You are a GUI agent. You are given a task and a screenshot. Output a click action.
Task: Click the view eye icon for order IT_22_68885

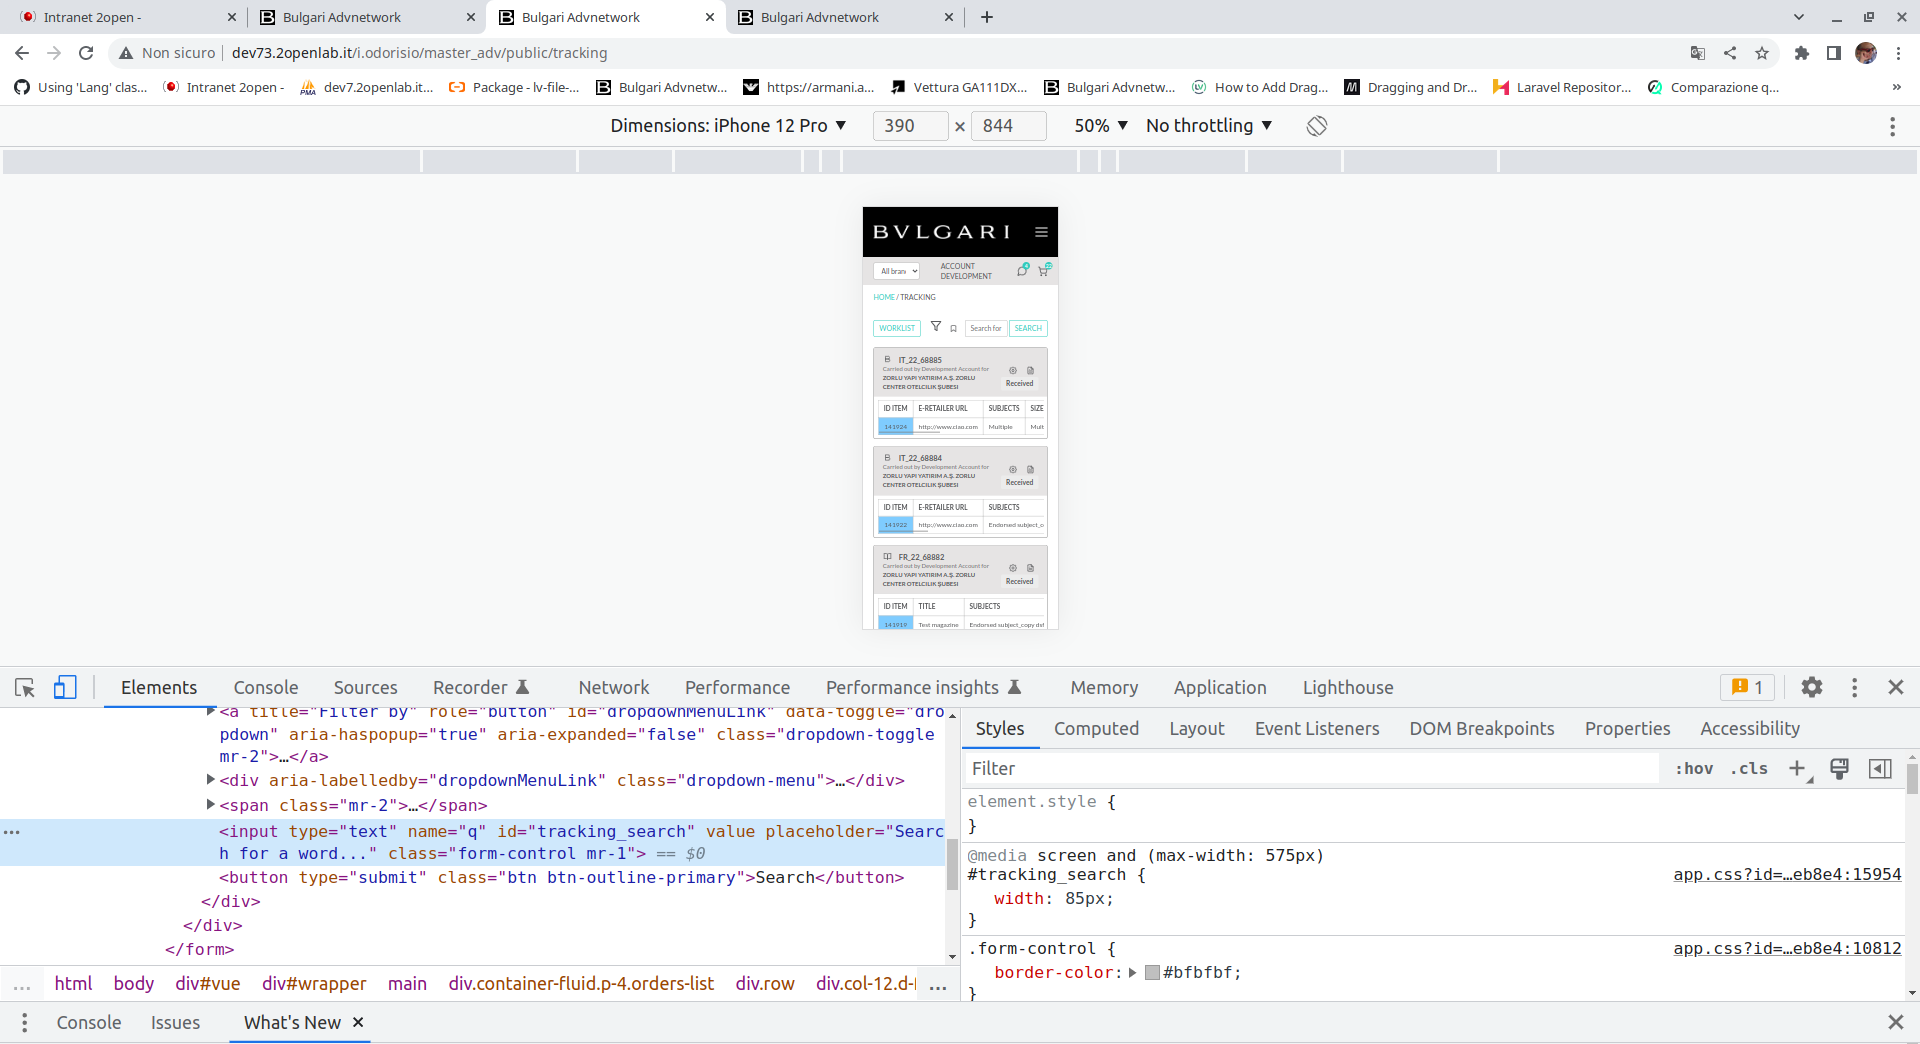[1012, 370]
